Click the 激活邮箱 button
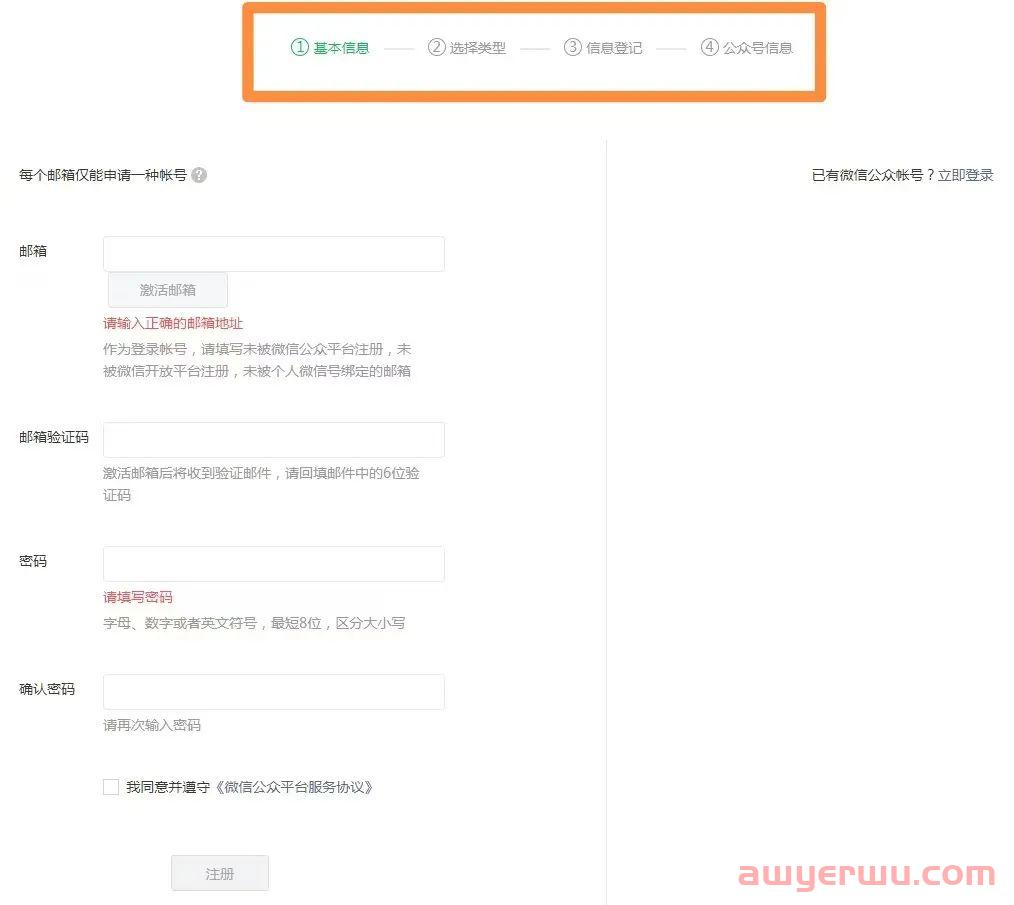1014x905 pixels. coord(167,290)
